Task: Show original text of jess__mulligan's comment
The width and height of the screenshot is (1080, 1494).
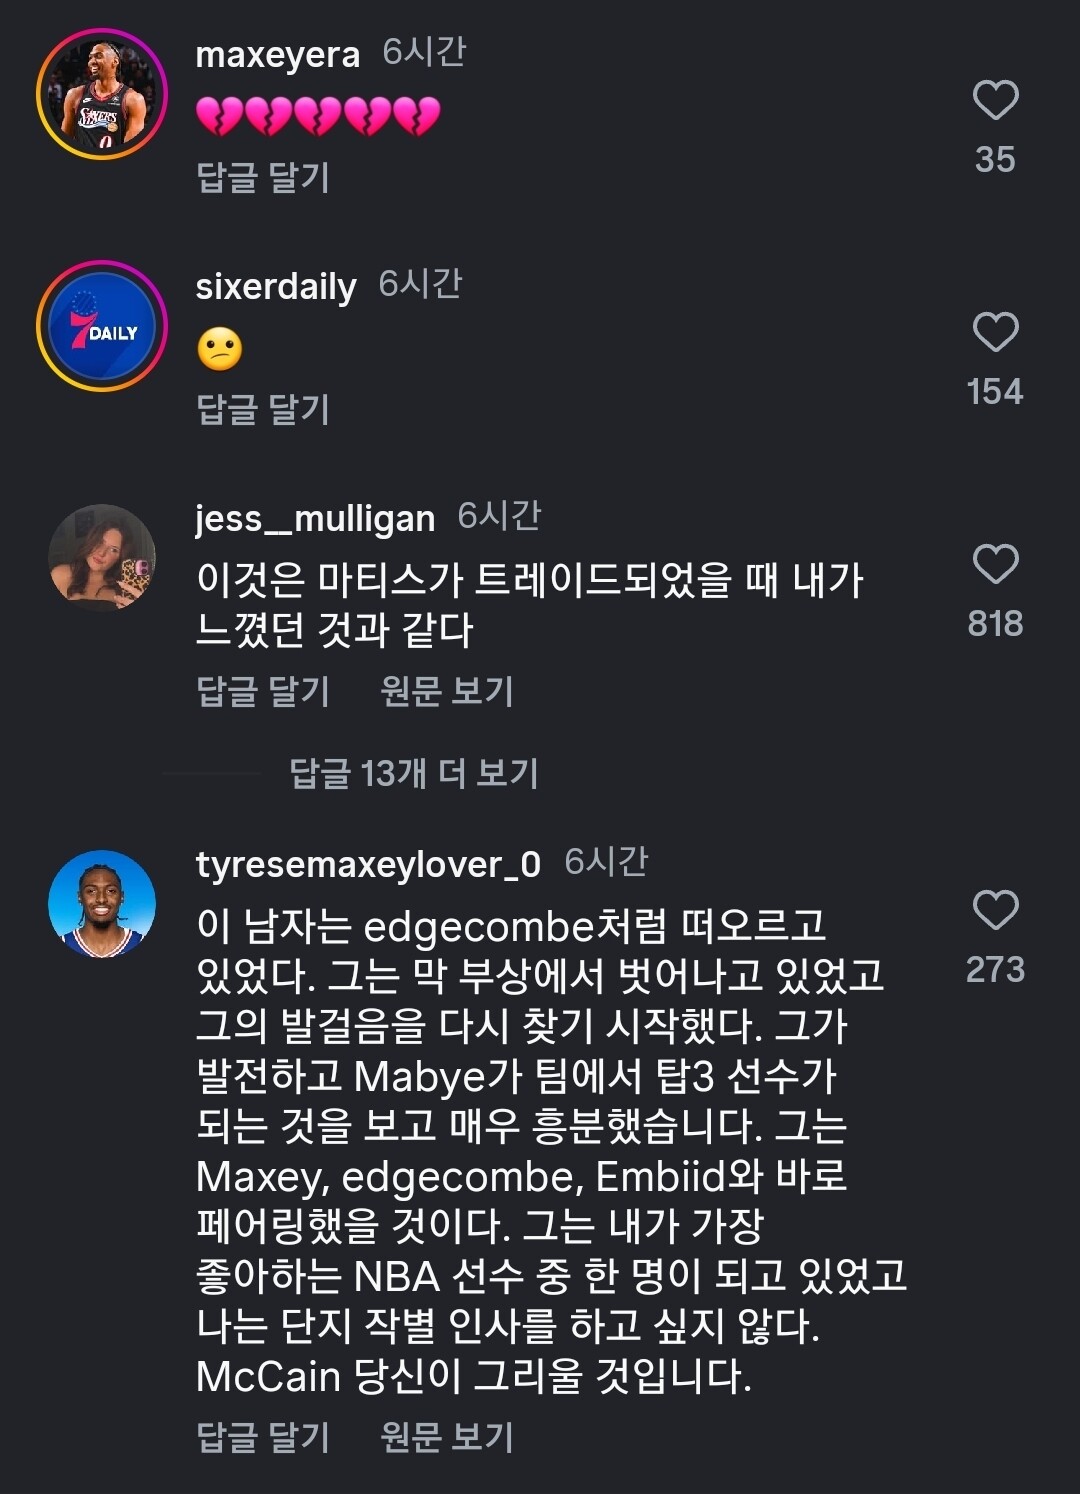Action: [x=447, y=691]
